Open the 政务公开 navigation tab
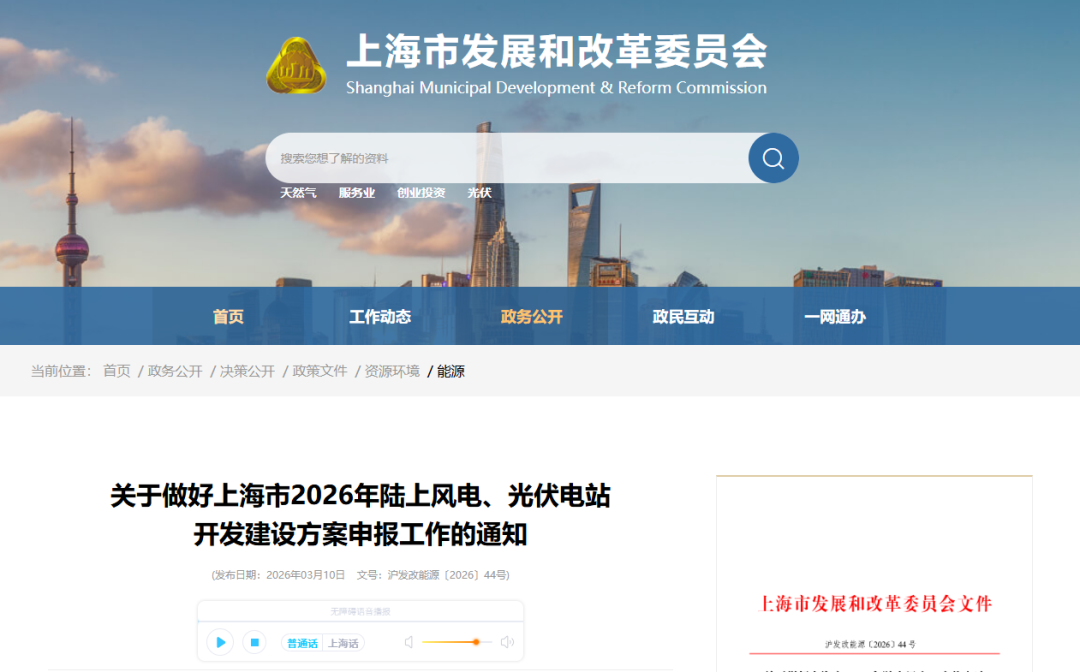The height and width of the screenshot is (672, 1080). click(x=532, y=317)
